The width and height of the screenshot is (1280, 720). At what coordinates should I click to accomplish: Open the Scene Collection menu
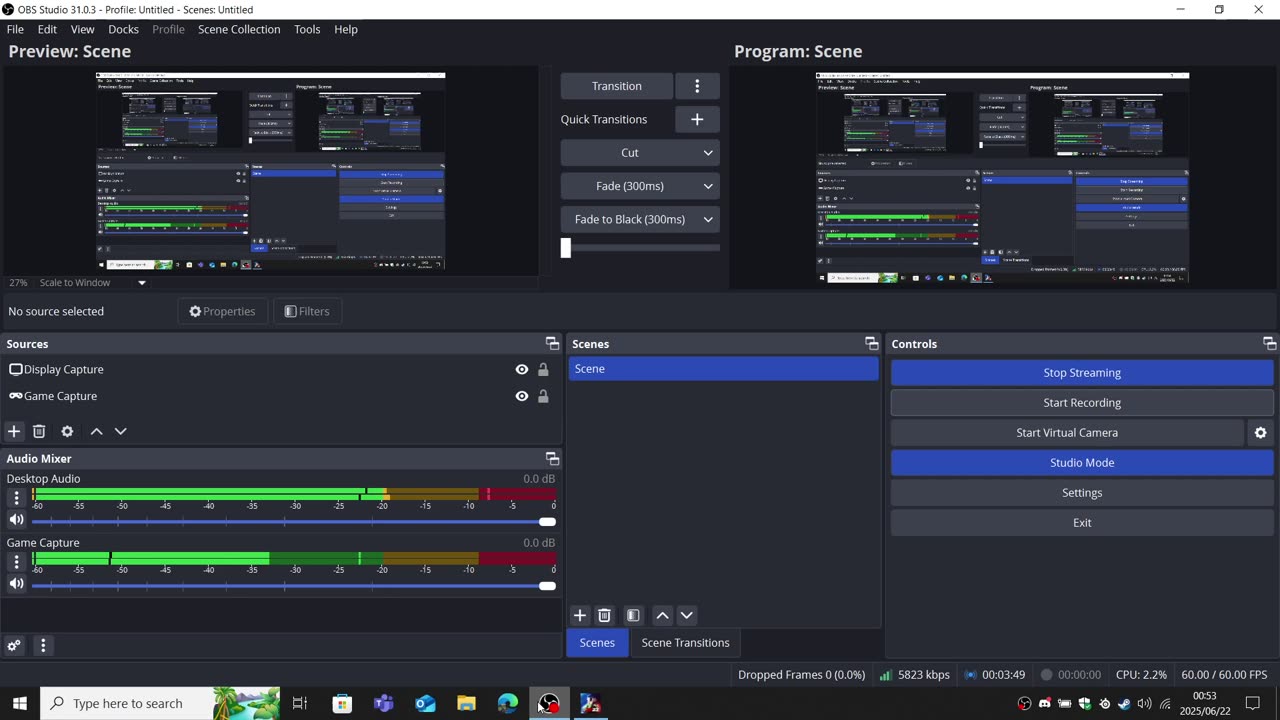coord(239,29)
